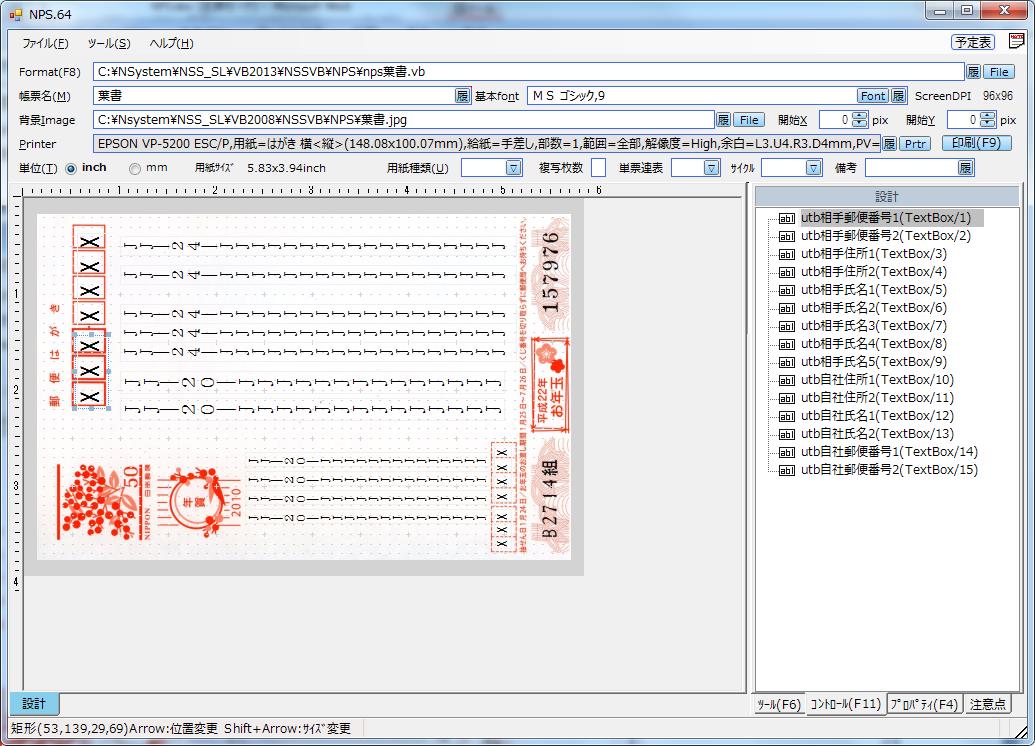Open history button next to Format path
This screenshot has height=746, width=1035.
click(x=973, y=72)
